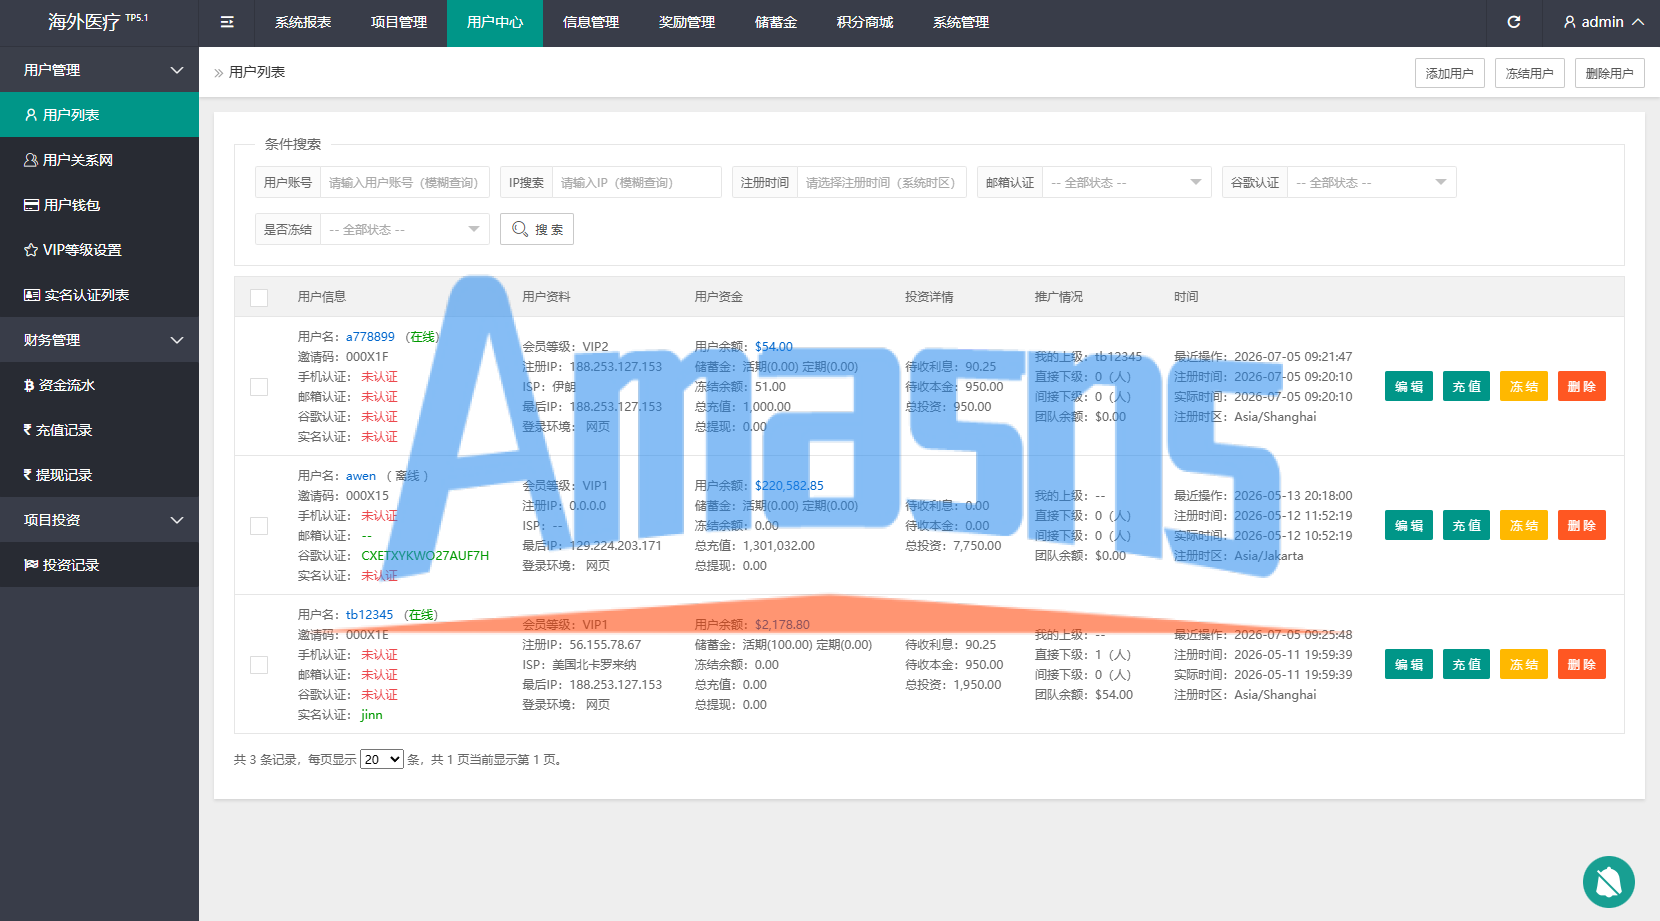Click the breadcrumb double-arrow icon
This screenshot has width=1660, height=921.
219,73
